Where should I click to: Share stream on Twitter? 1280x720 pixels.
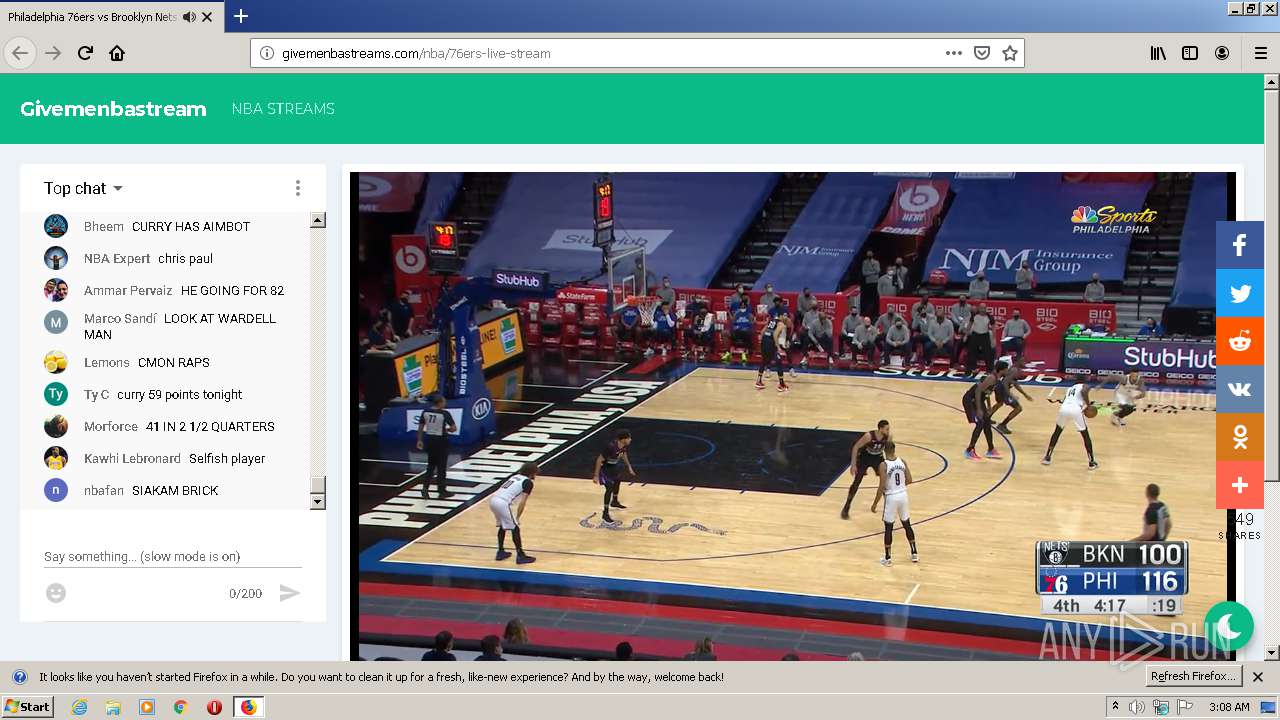[x=1240, y=293]
